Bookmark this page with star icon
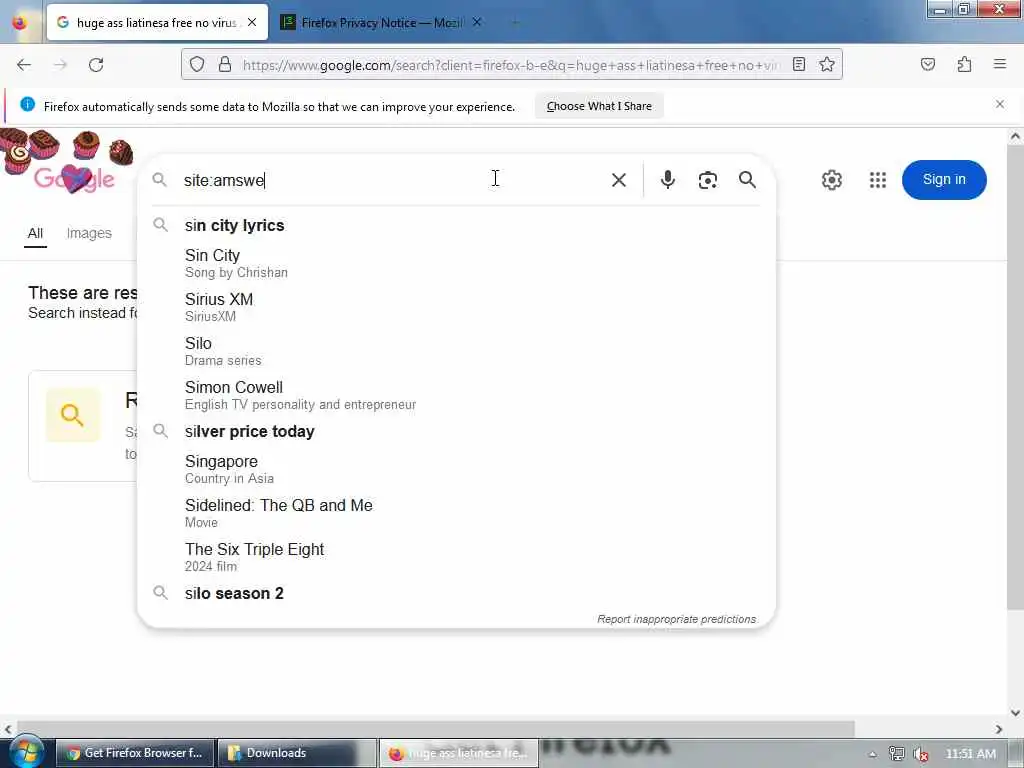This screenshot has width=1024, height=768. coord(827,64)
